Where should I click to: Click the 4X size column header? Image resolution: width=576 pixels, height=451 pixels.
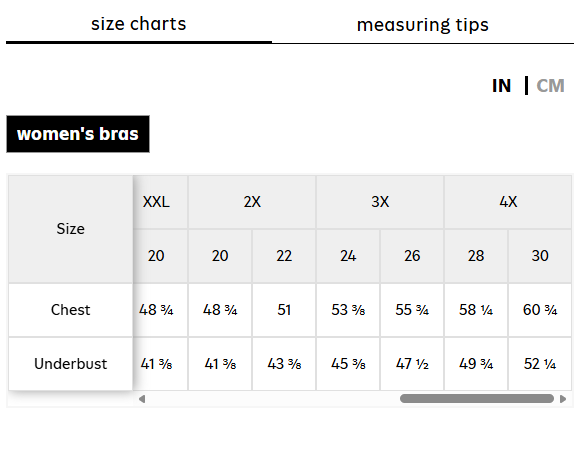pos(508,202)
